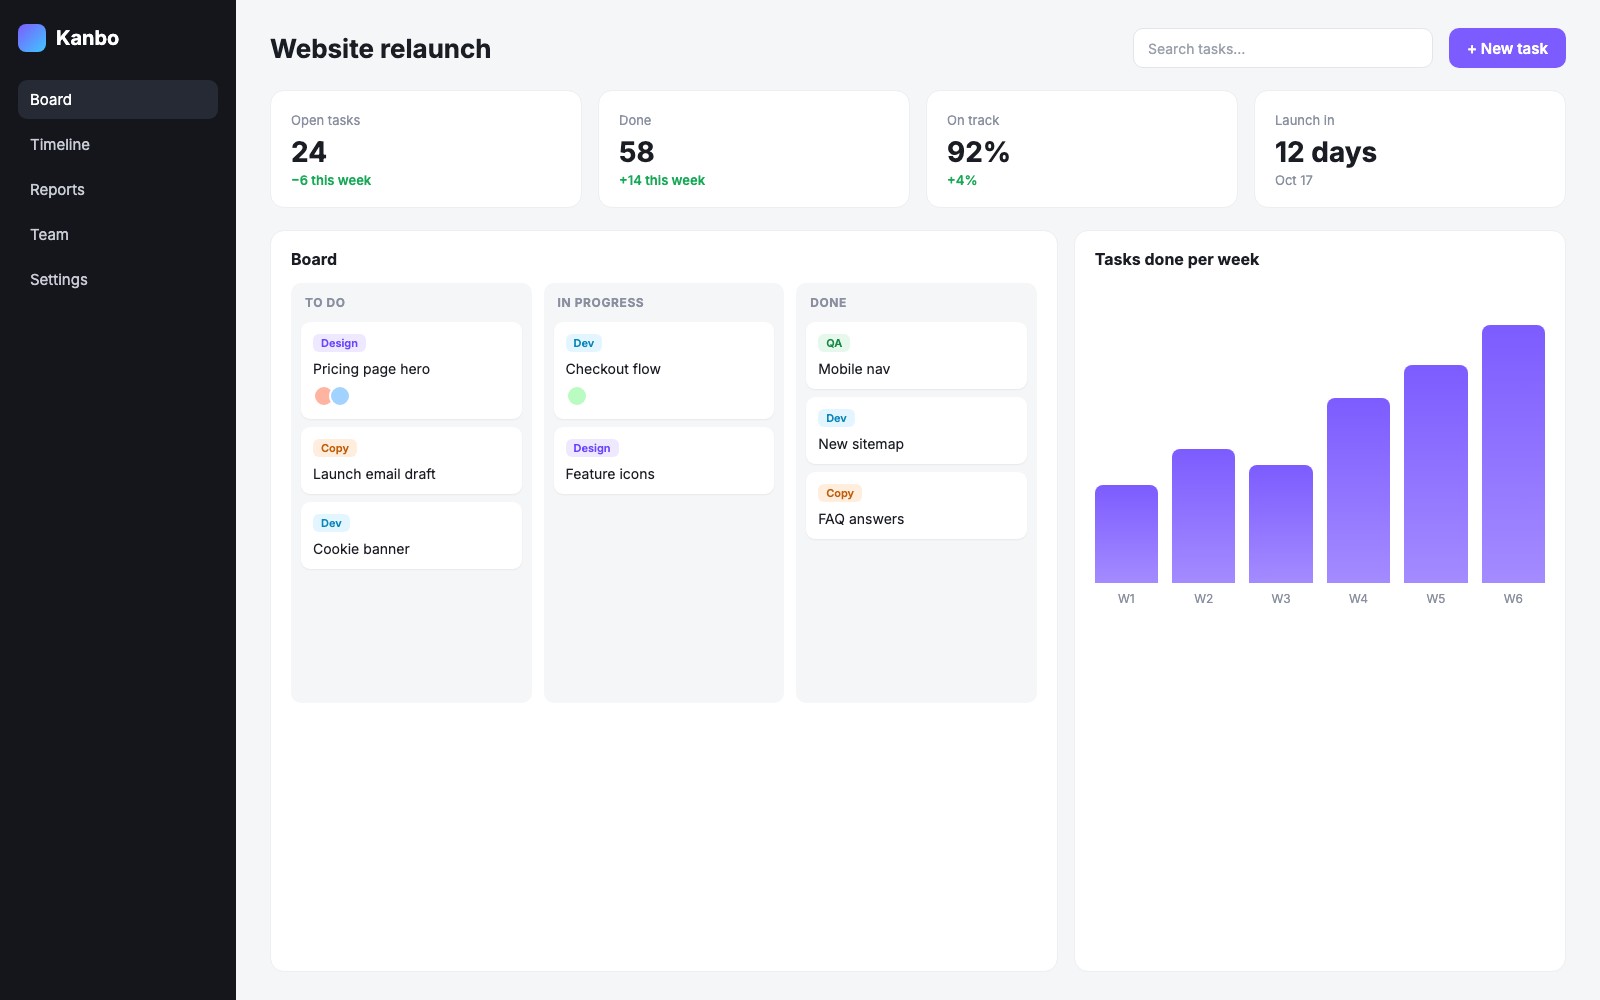Select the W2 bar in the chart

pyautogui.click(x=1203, y=516)
